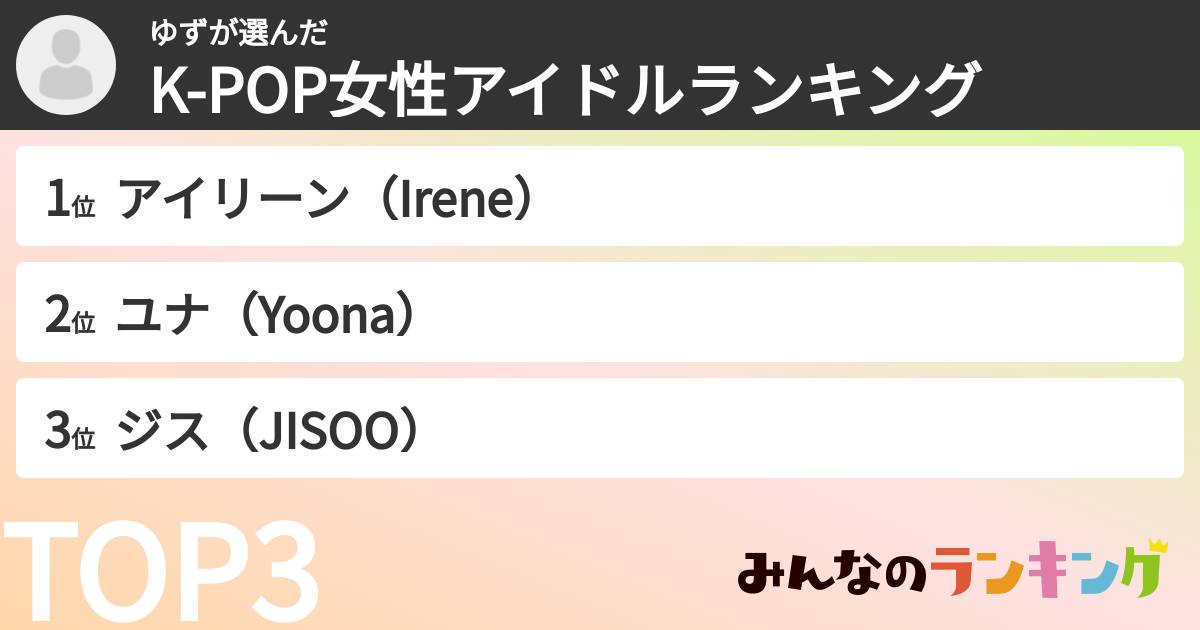Select the 1位 rank label
The height and width of the screenshot is (630, 1200).
(x=69, y=201)
